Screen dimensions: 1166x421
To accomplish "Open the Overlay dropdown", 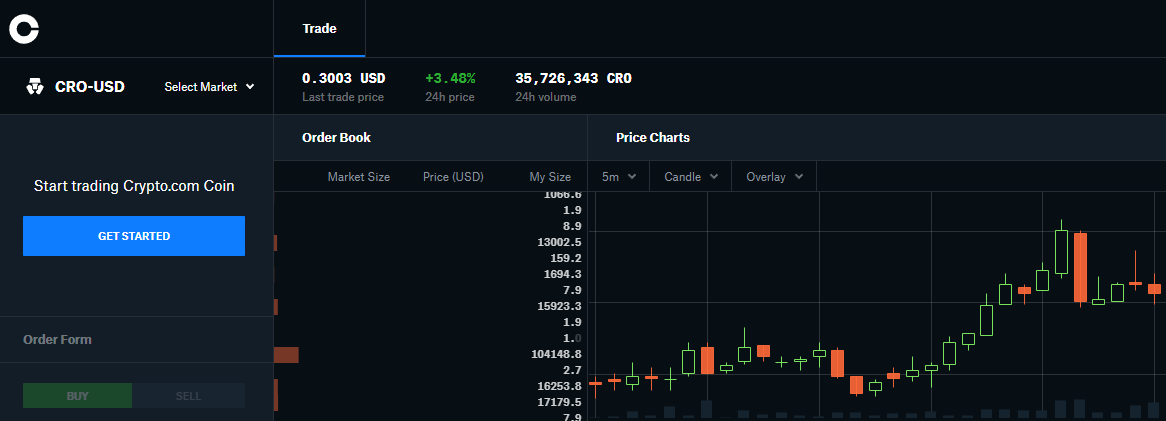I will (774, 176).
